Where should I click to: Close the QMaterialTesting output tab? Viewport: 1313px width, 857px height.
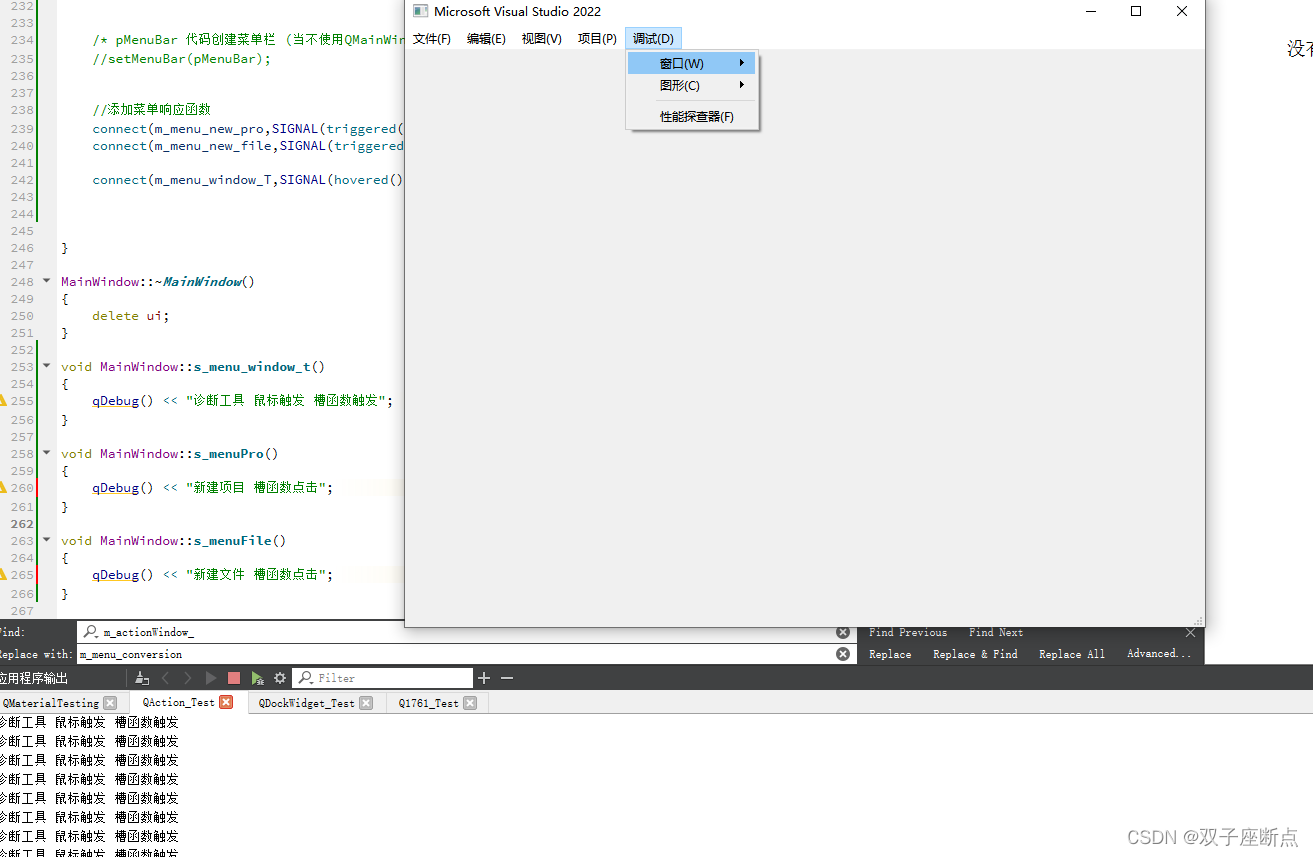pos(110,703)
